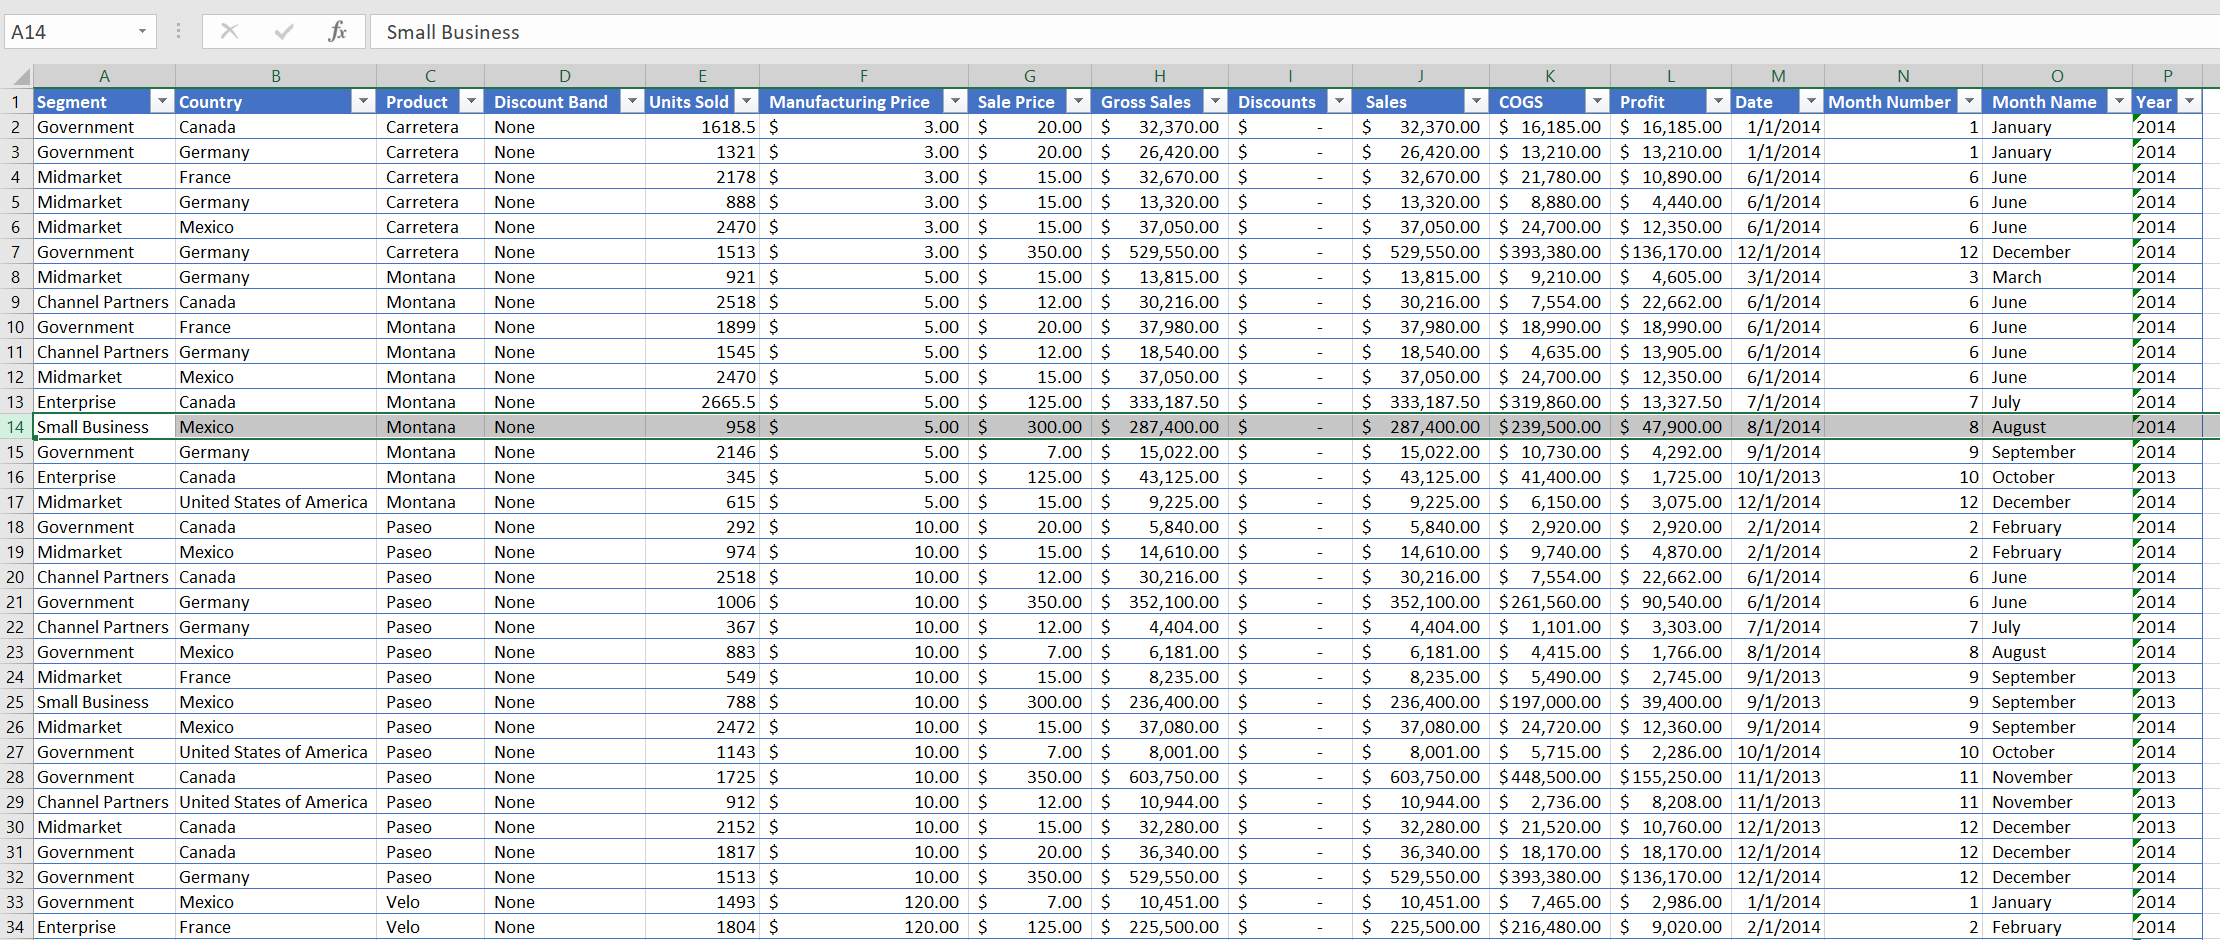Open the Manufacturing Price filter dropdown
The width and height of the screenshot is (2220, 940).
click(955, 101)
